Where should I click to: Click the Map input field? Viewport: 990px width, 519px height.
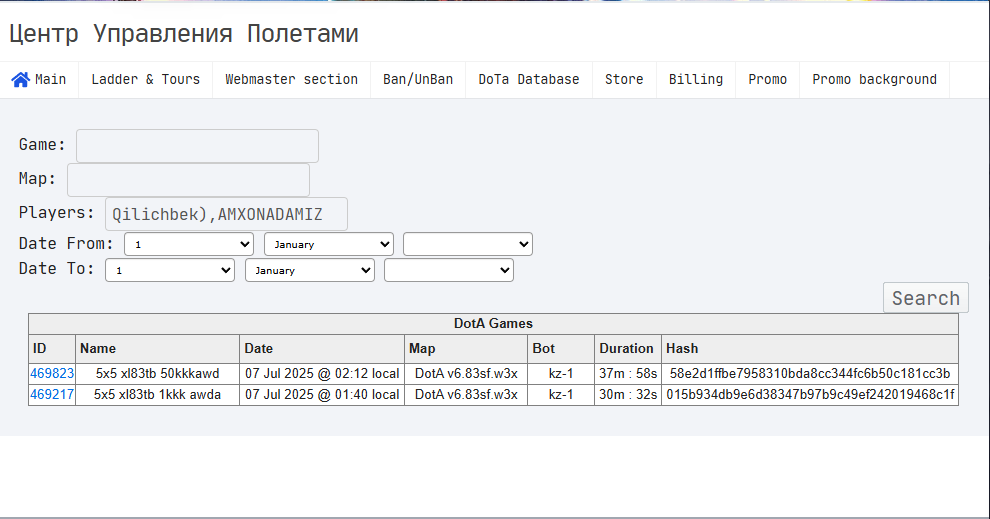coord(188,180)
